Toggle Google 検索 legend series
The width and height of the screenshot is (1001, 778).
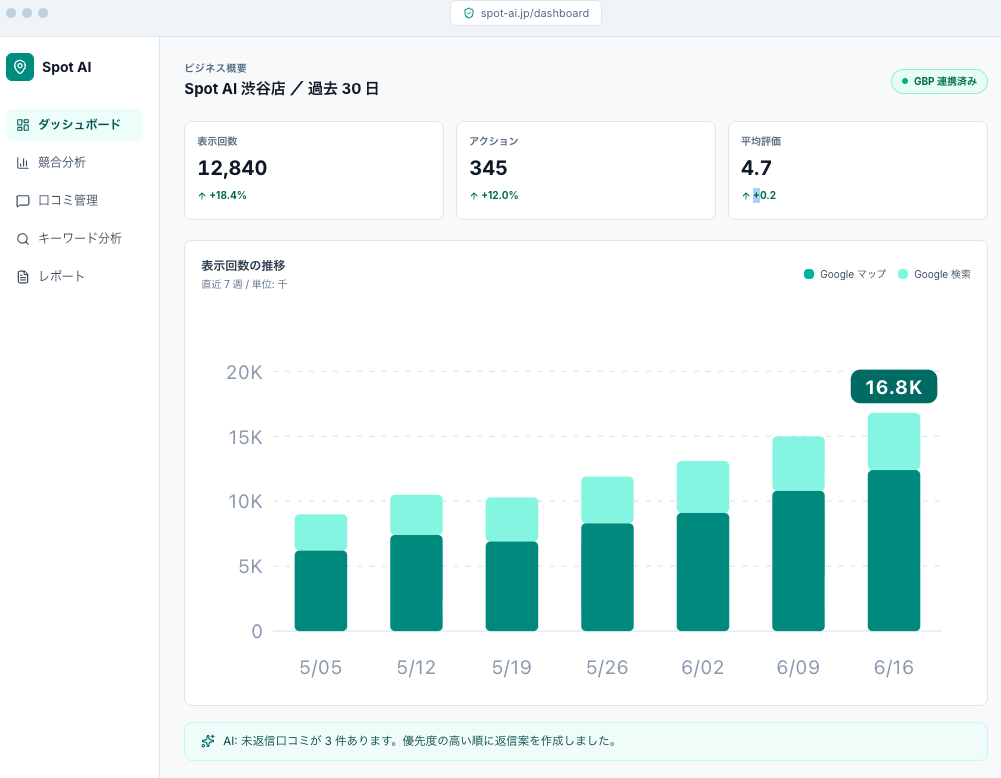pos(934,274)
